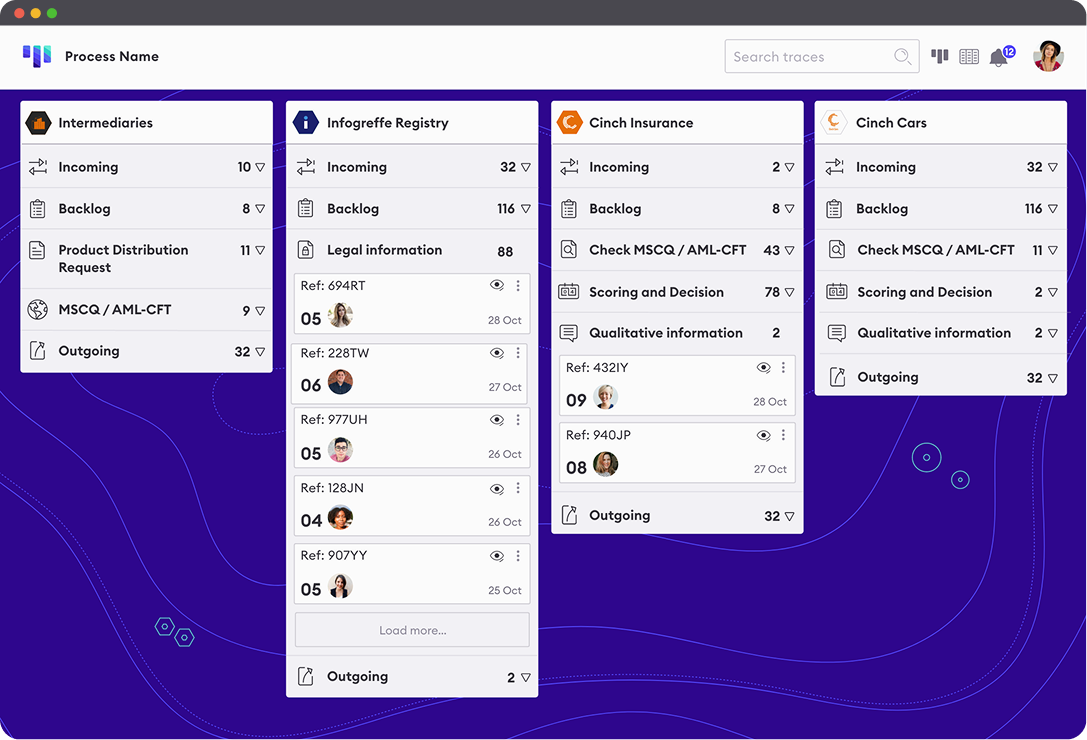Screen dimensions: 1087x740
Task: Click assignee avatar on Ref: 432IY
Action: pyautogui.click(x=605, y=397)
